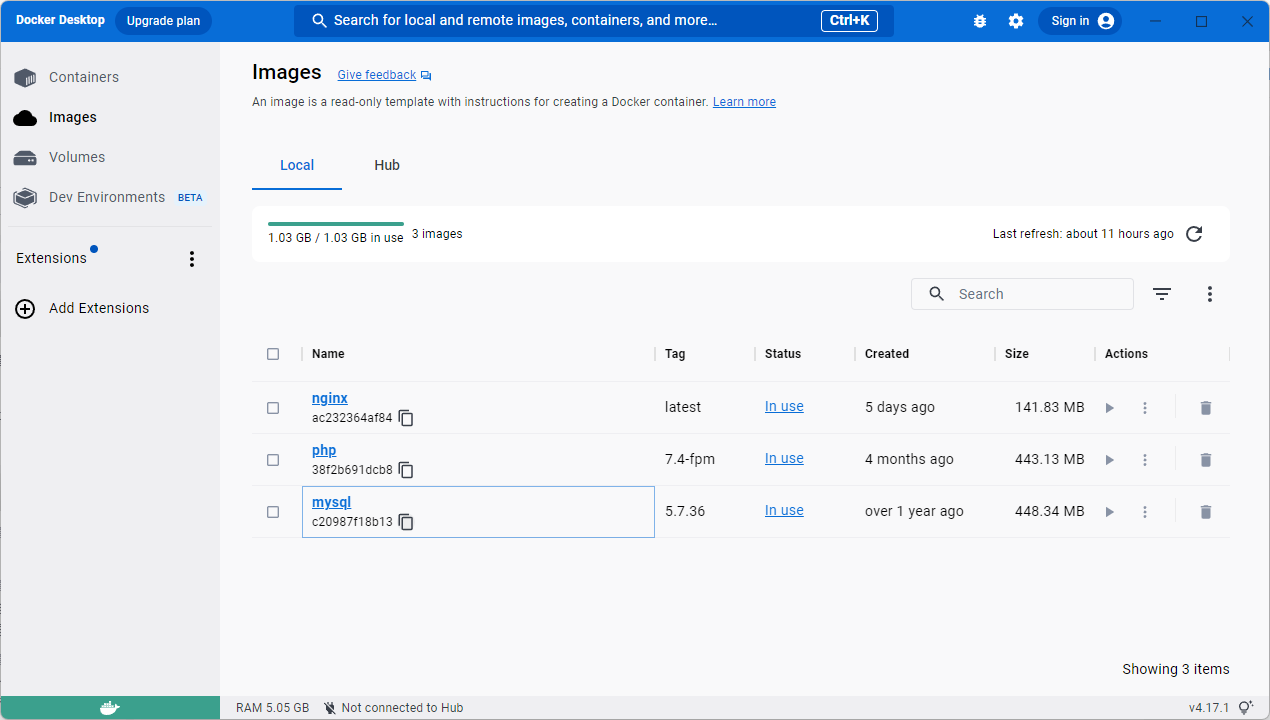Focus the images Search field
This screenshot has height=720, width=1270.
(x=1022, y=294)
